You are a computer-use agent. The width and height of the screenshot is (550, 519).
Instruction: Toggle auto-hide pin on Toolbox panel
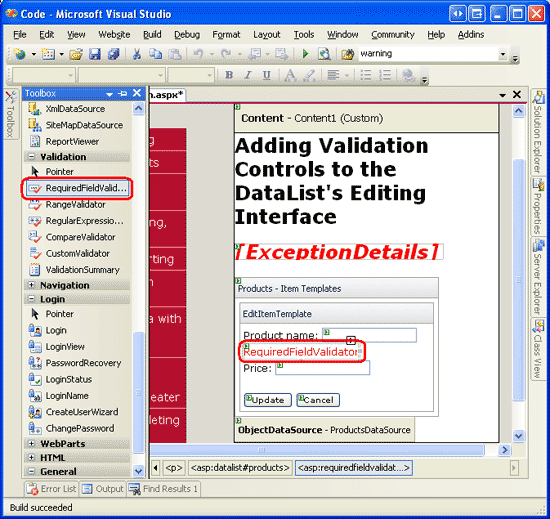coord(123,94)
